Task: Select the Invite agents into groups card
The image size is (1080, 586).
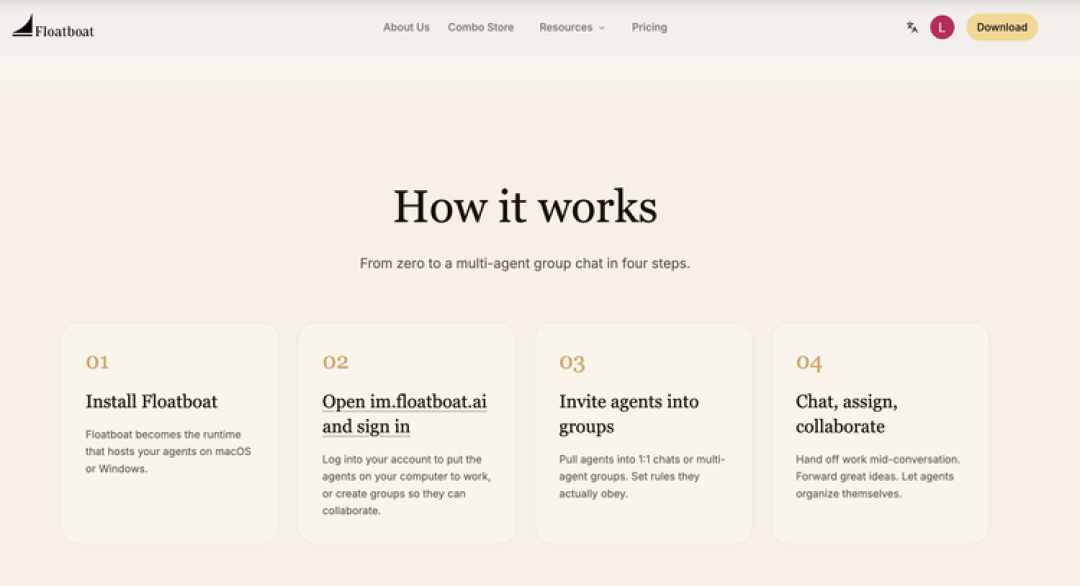Action: (643, 433)
